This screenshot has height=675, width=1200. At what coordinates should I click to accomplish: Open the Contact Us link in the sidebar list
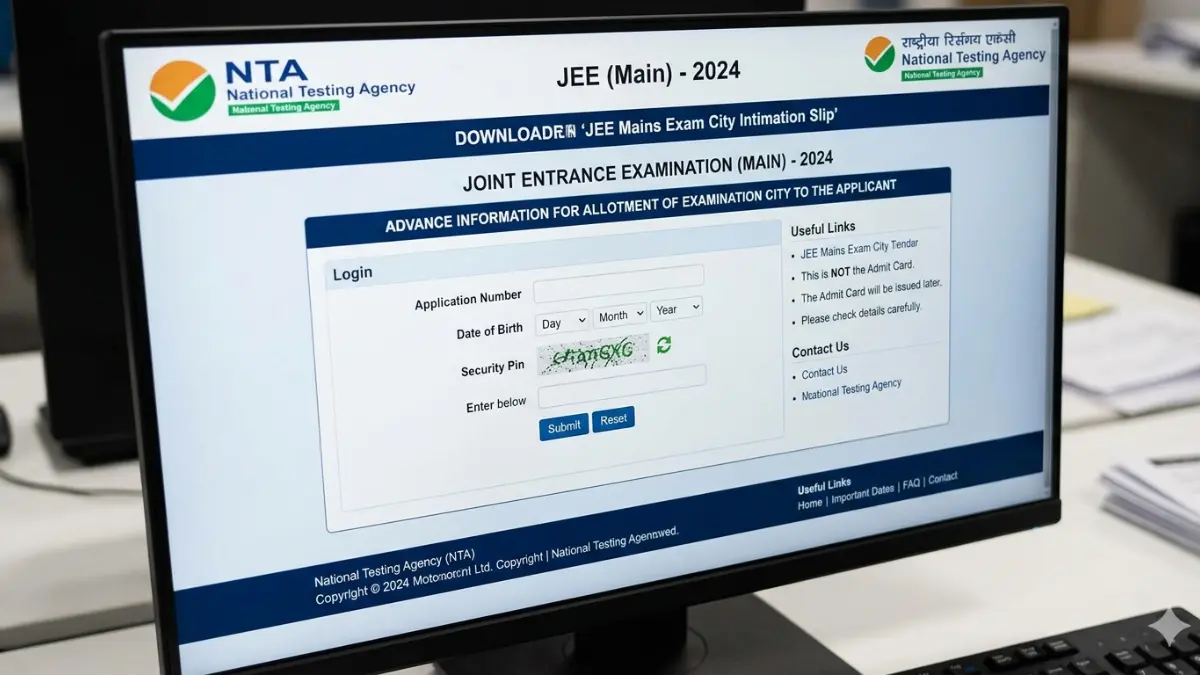click(824, 373)
